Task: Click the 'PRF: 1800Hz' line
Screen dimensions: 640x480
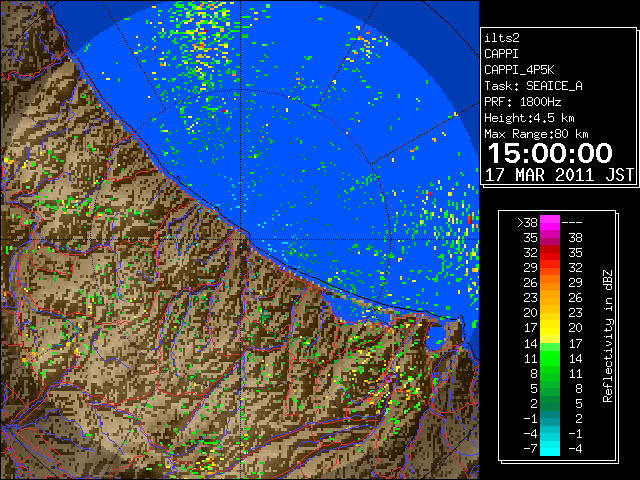Action: (x=522, y=102)
